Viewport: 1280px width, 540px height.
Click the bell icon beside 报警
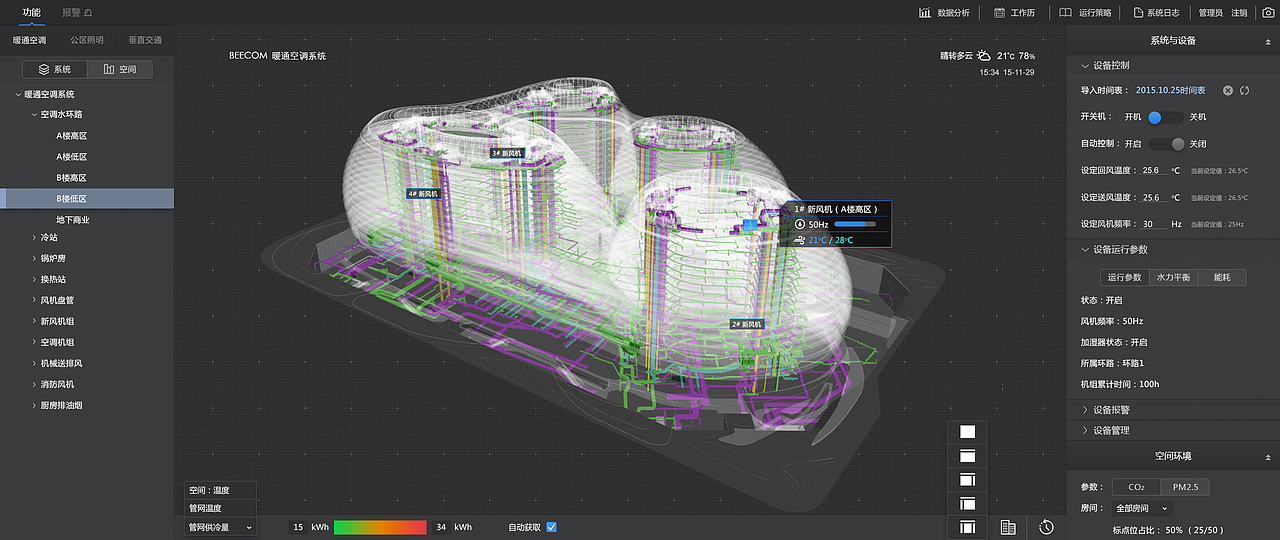coord(89,13)
